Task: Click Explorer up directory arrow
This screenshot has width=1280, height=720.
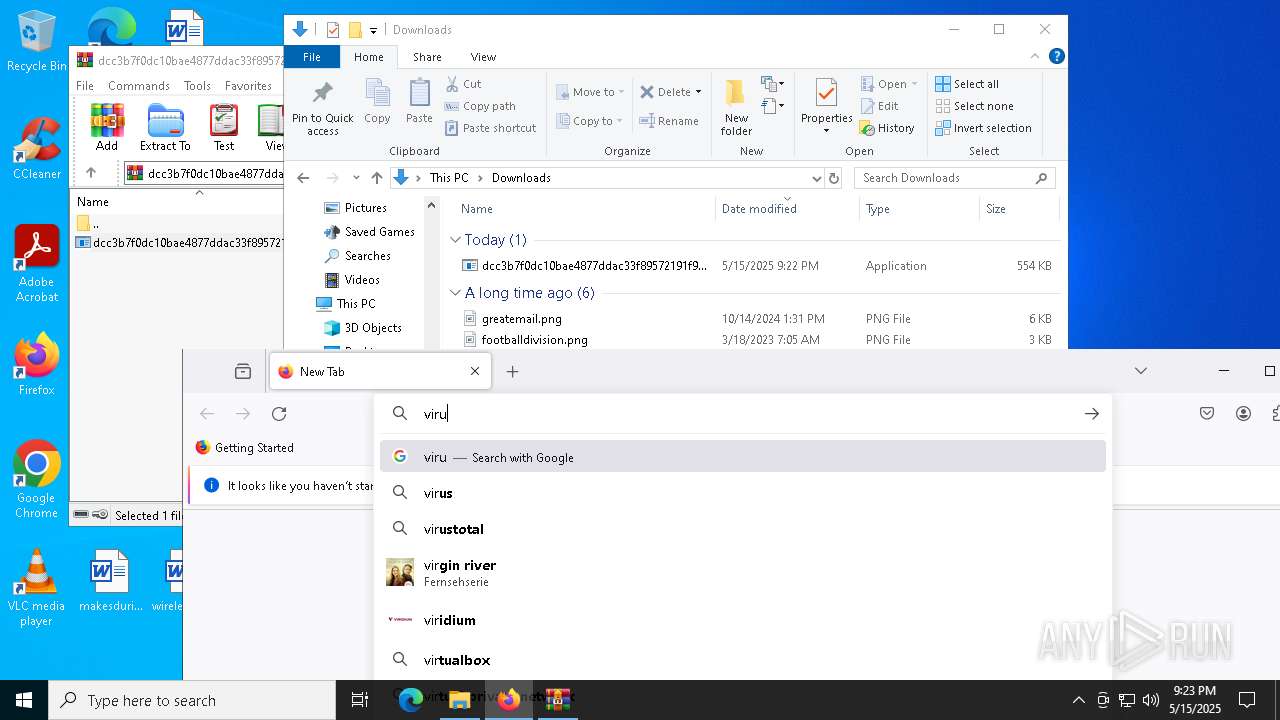Action: click(x=376, y=178)
